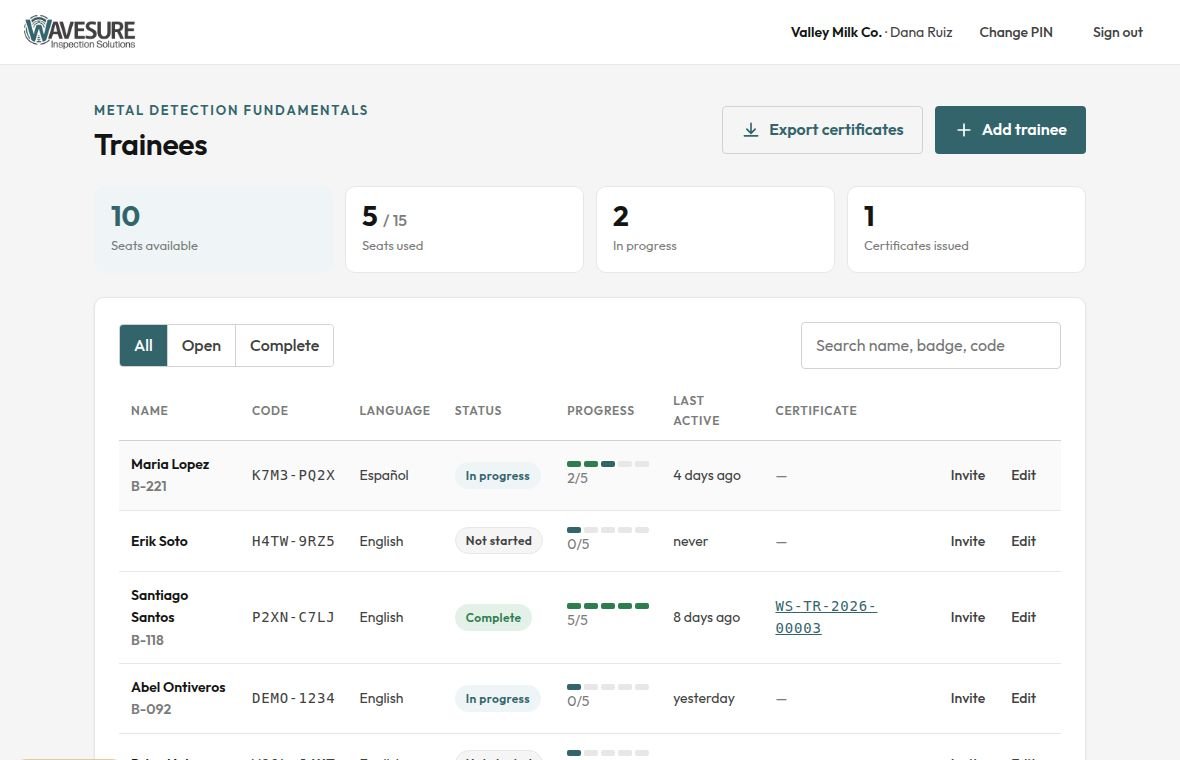Switch to the Complete filter tab
This screenshot has height=760, width=1180.
284,345
